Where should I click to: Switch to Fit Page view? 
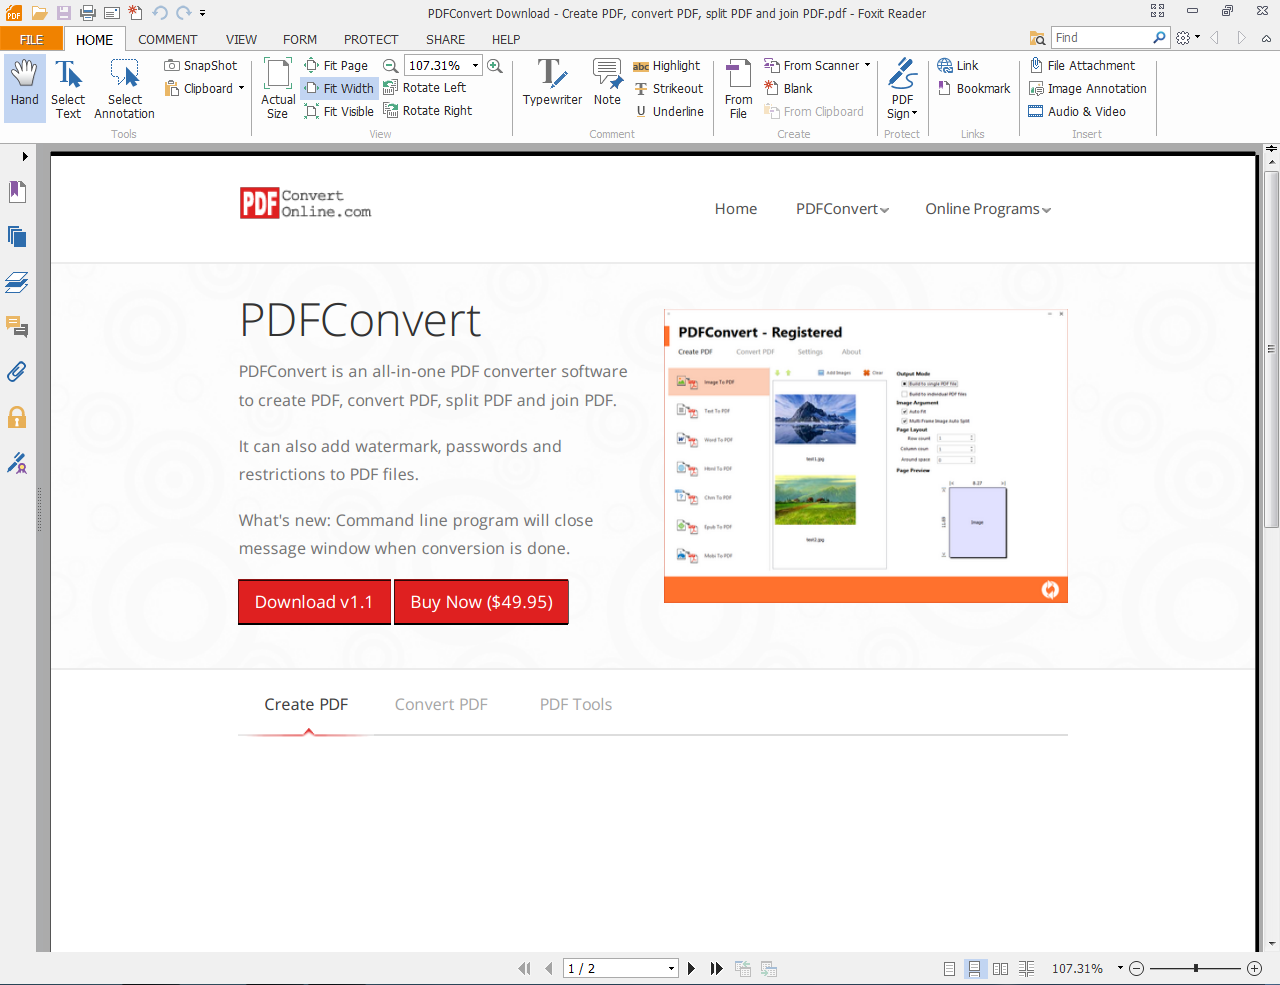pos(336,65)
